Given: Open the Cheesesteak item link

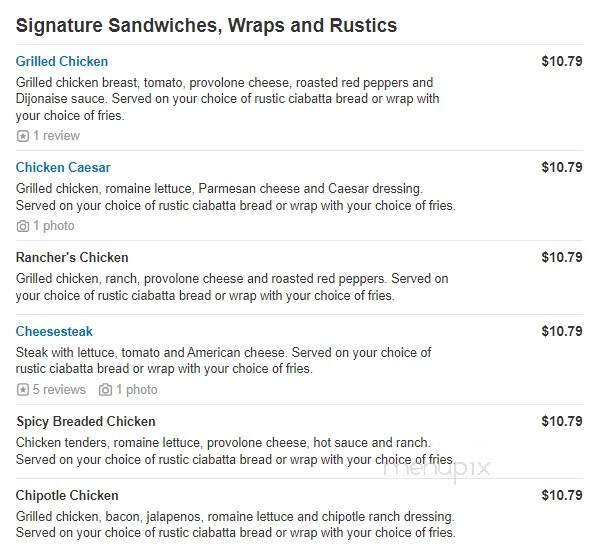Looking at the screenshot, I should (54, 332).
